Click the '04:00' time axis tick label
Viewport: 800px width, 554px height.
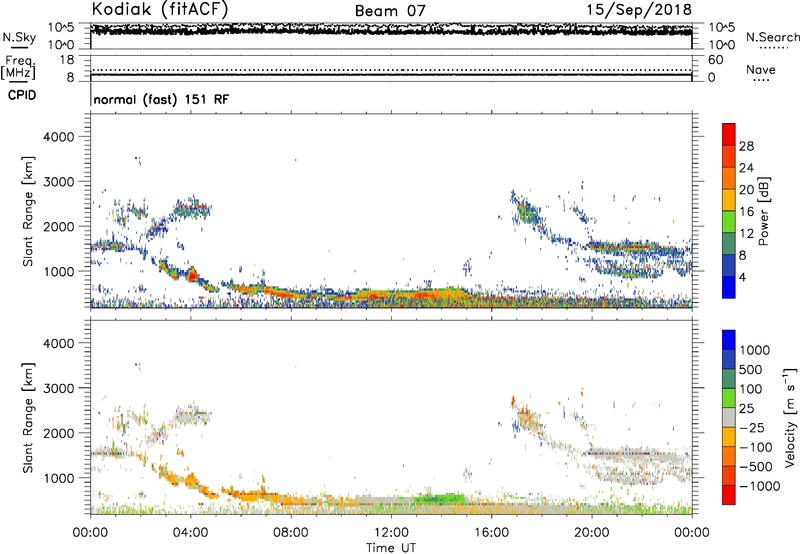[190, 533]
